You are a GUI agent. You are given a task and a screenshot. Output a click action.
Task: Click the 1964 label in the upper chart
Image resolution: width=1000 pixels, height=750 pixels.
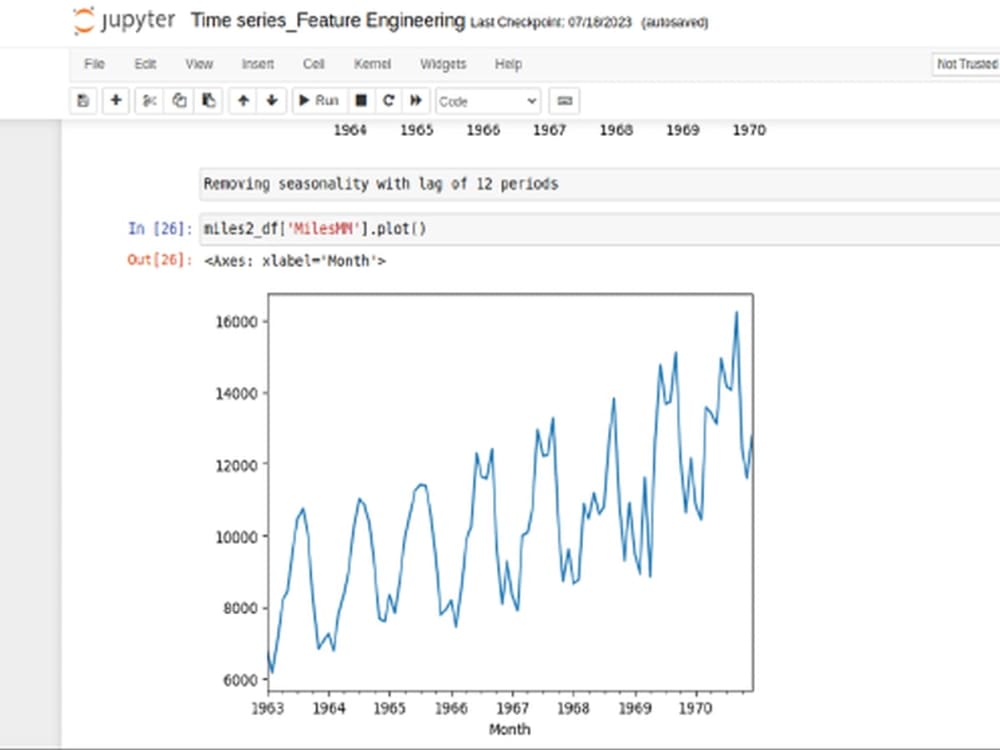350,130
